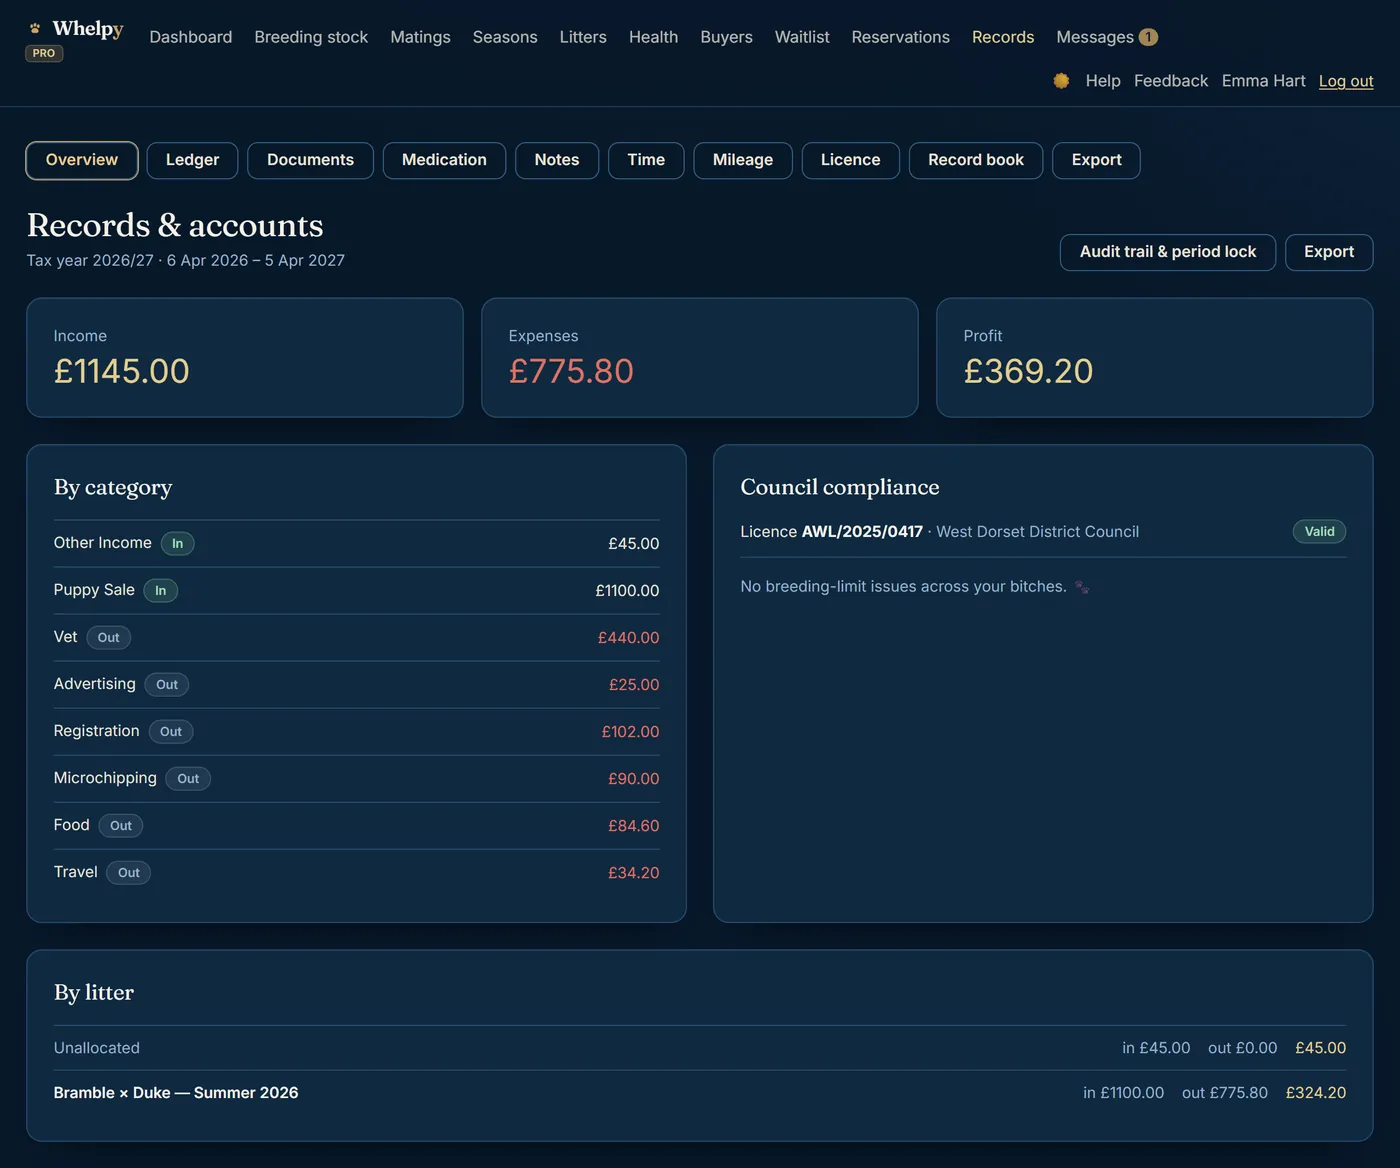Select the Overview tab
The height and width of the screenshot is (1168, 1400).
click(82, 160)
